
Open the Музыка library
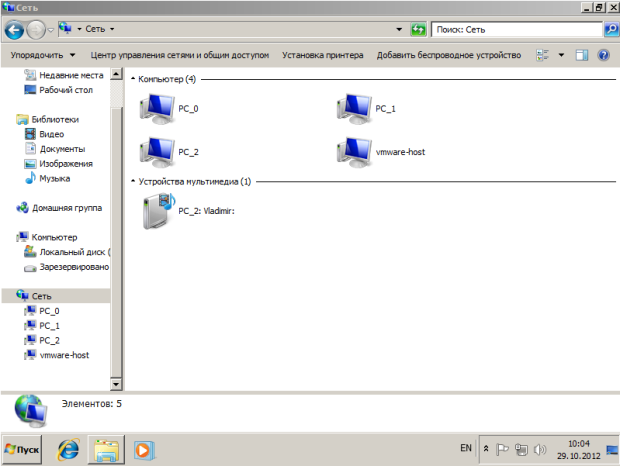[47, 178]
